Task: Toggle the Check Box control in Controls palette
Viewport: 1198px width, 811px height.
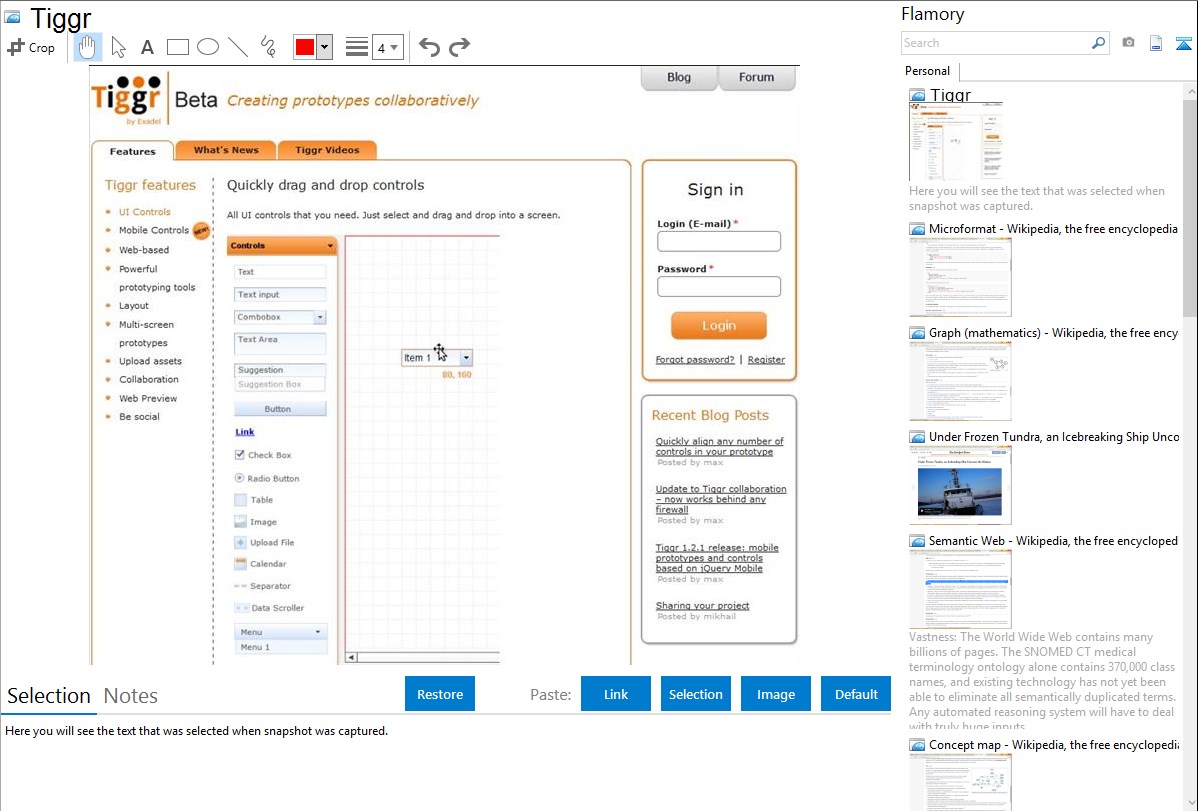Action: 240,455
